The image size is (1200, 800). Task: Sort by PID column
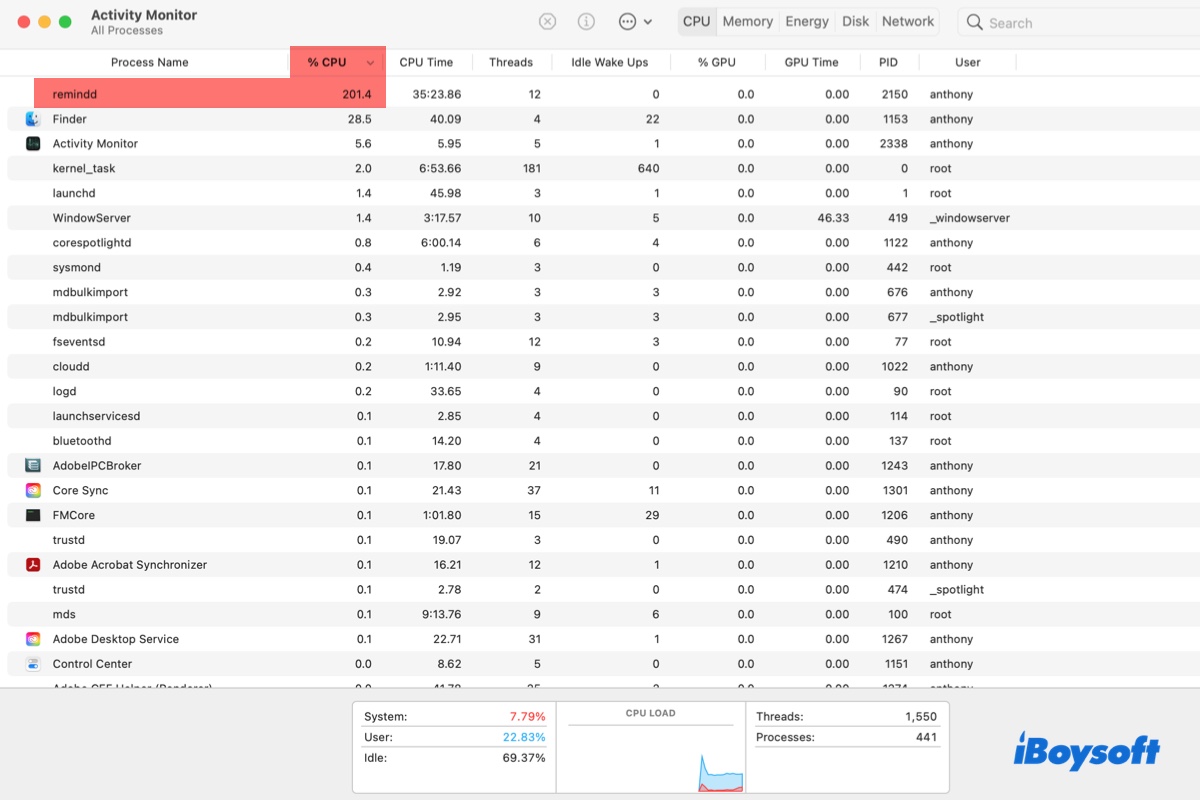tap(888, 62)
